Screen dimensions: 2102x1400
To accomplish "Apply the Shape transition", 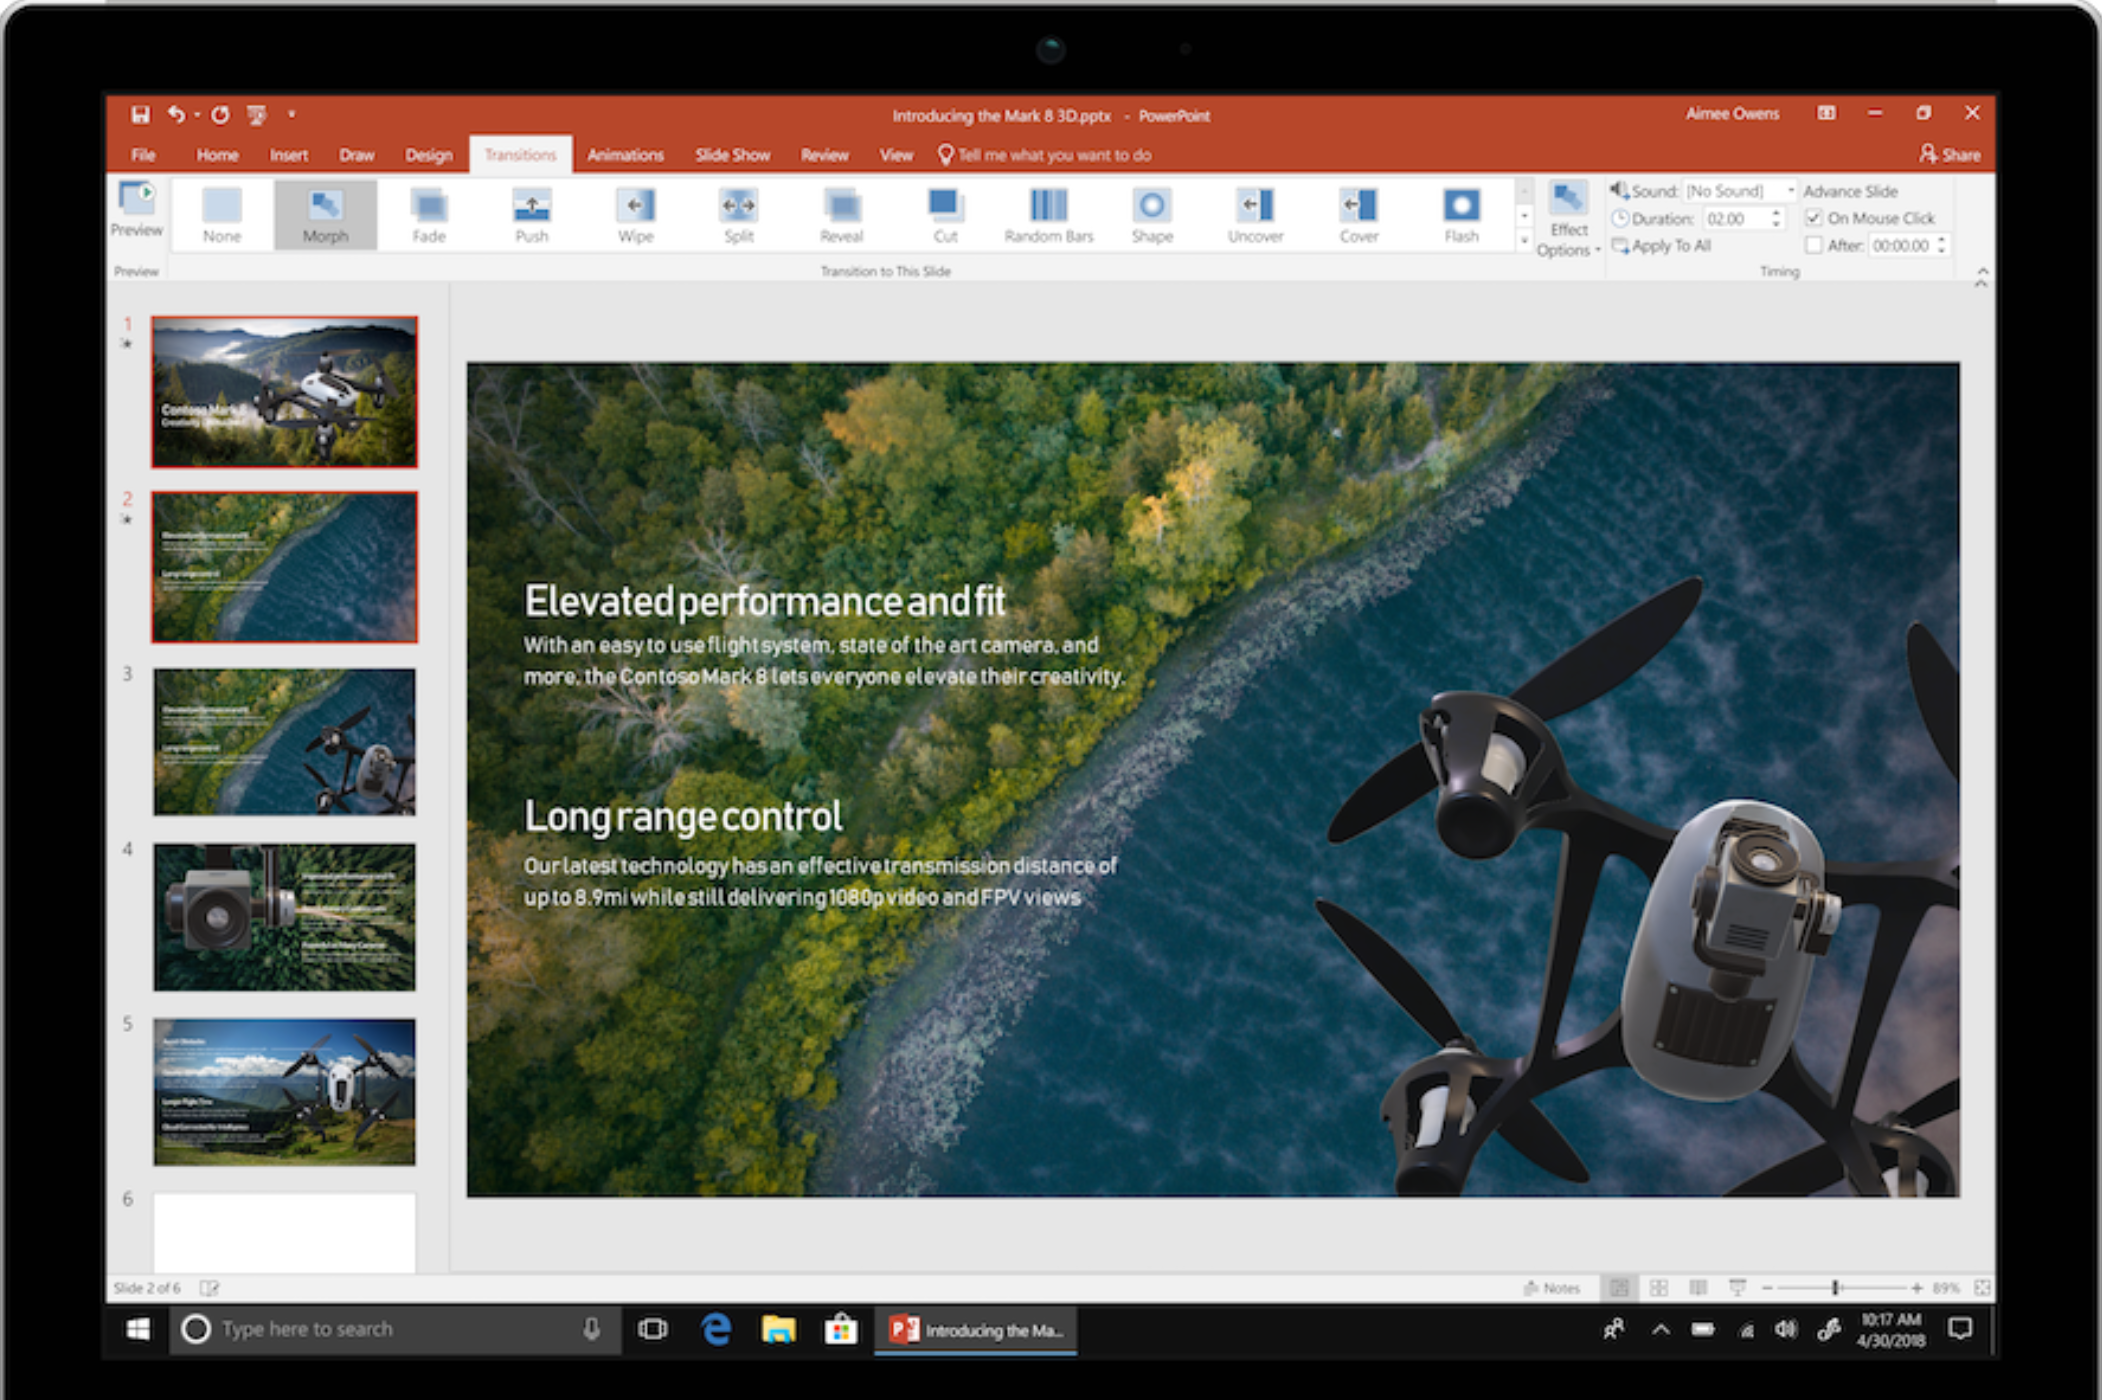I will click(x=1152, y=215).
